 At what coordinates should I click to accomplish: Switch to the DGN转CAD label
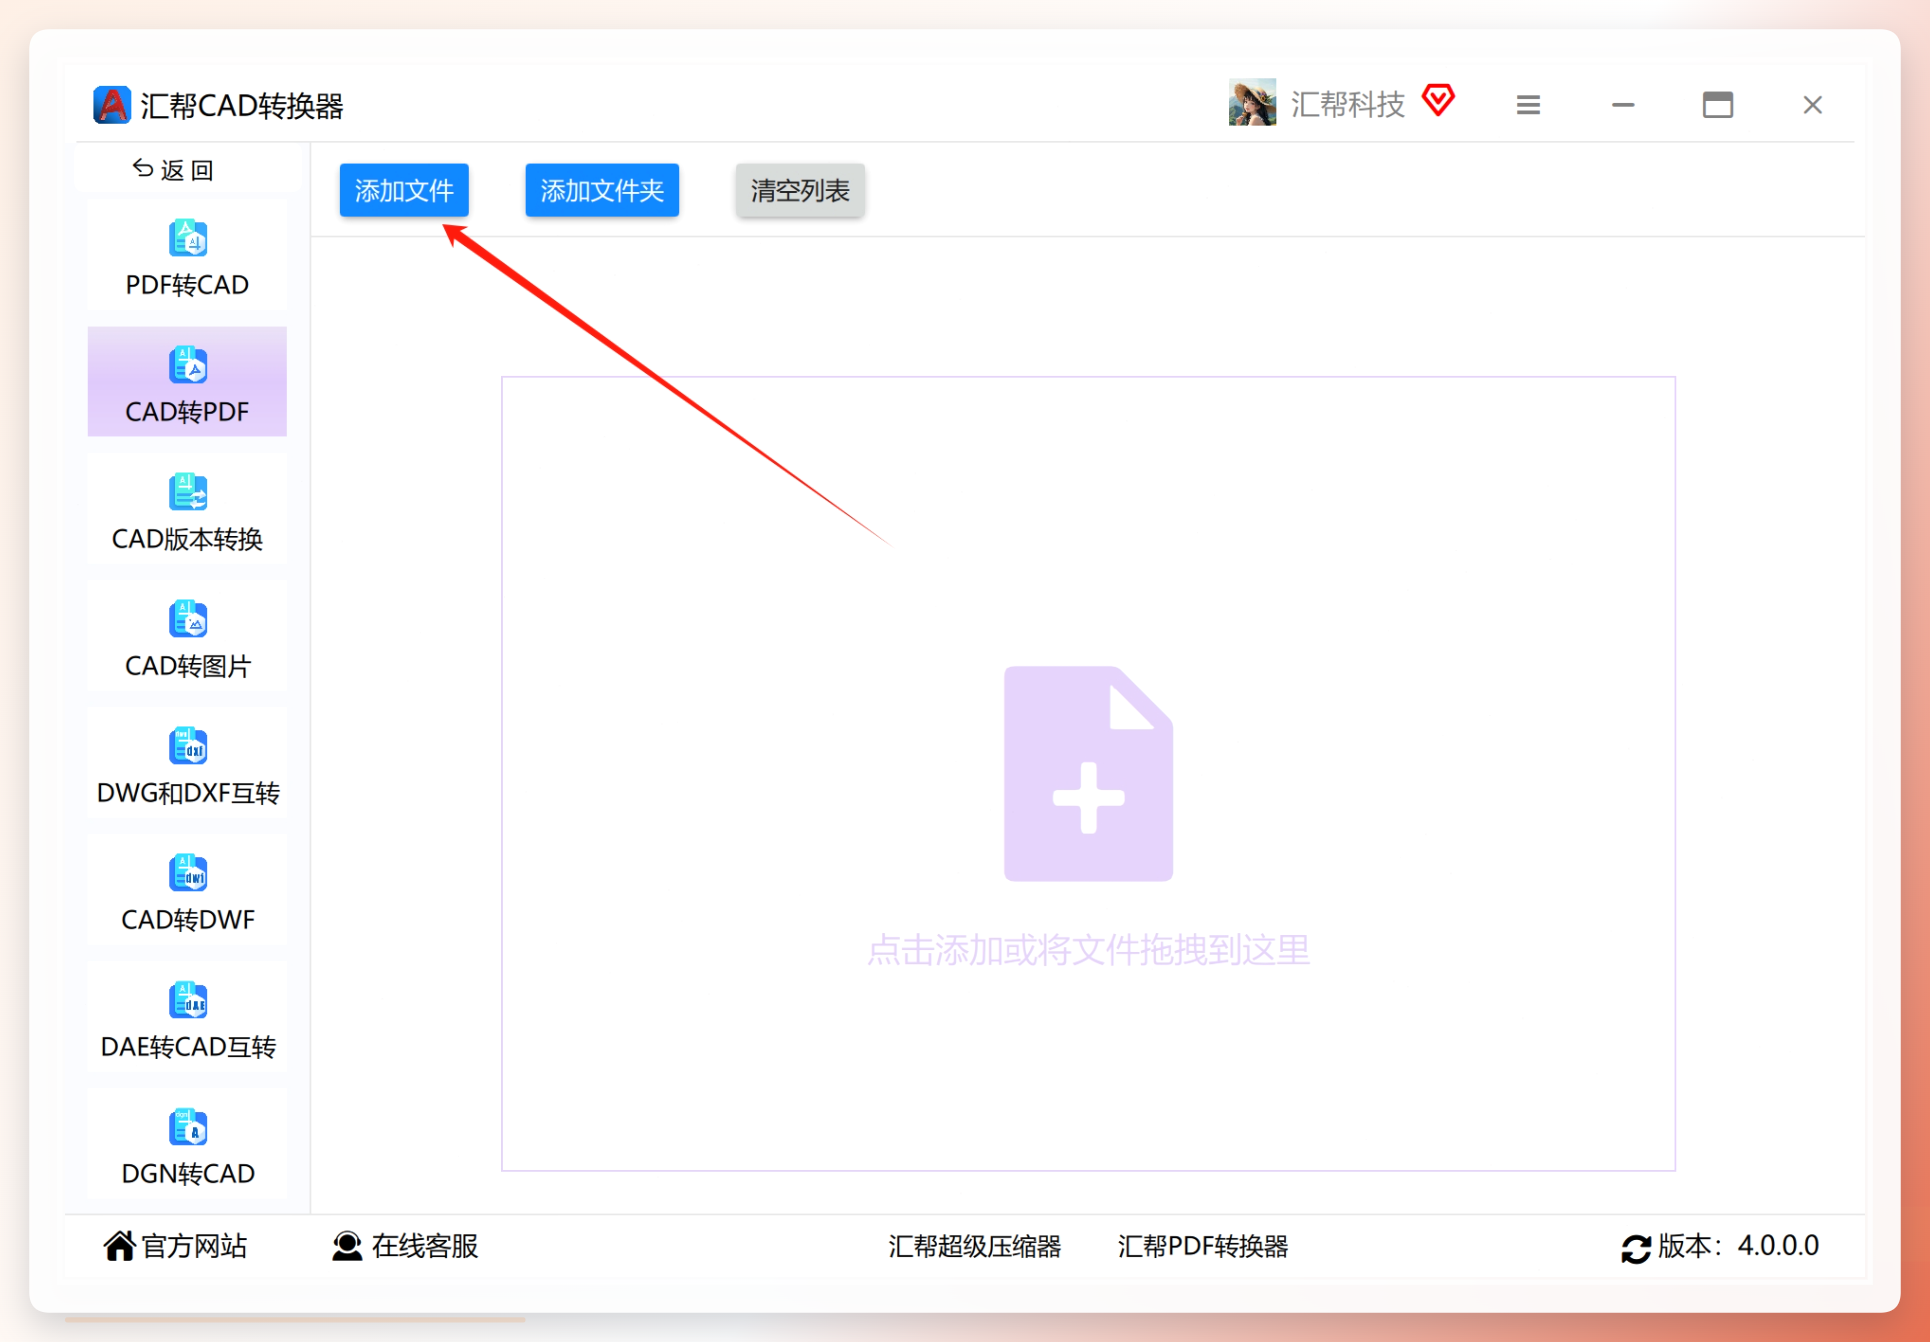click(x=188, y=1174)
